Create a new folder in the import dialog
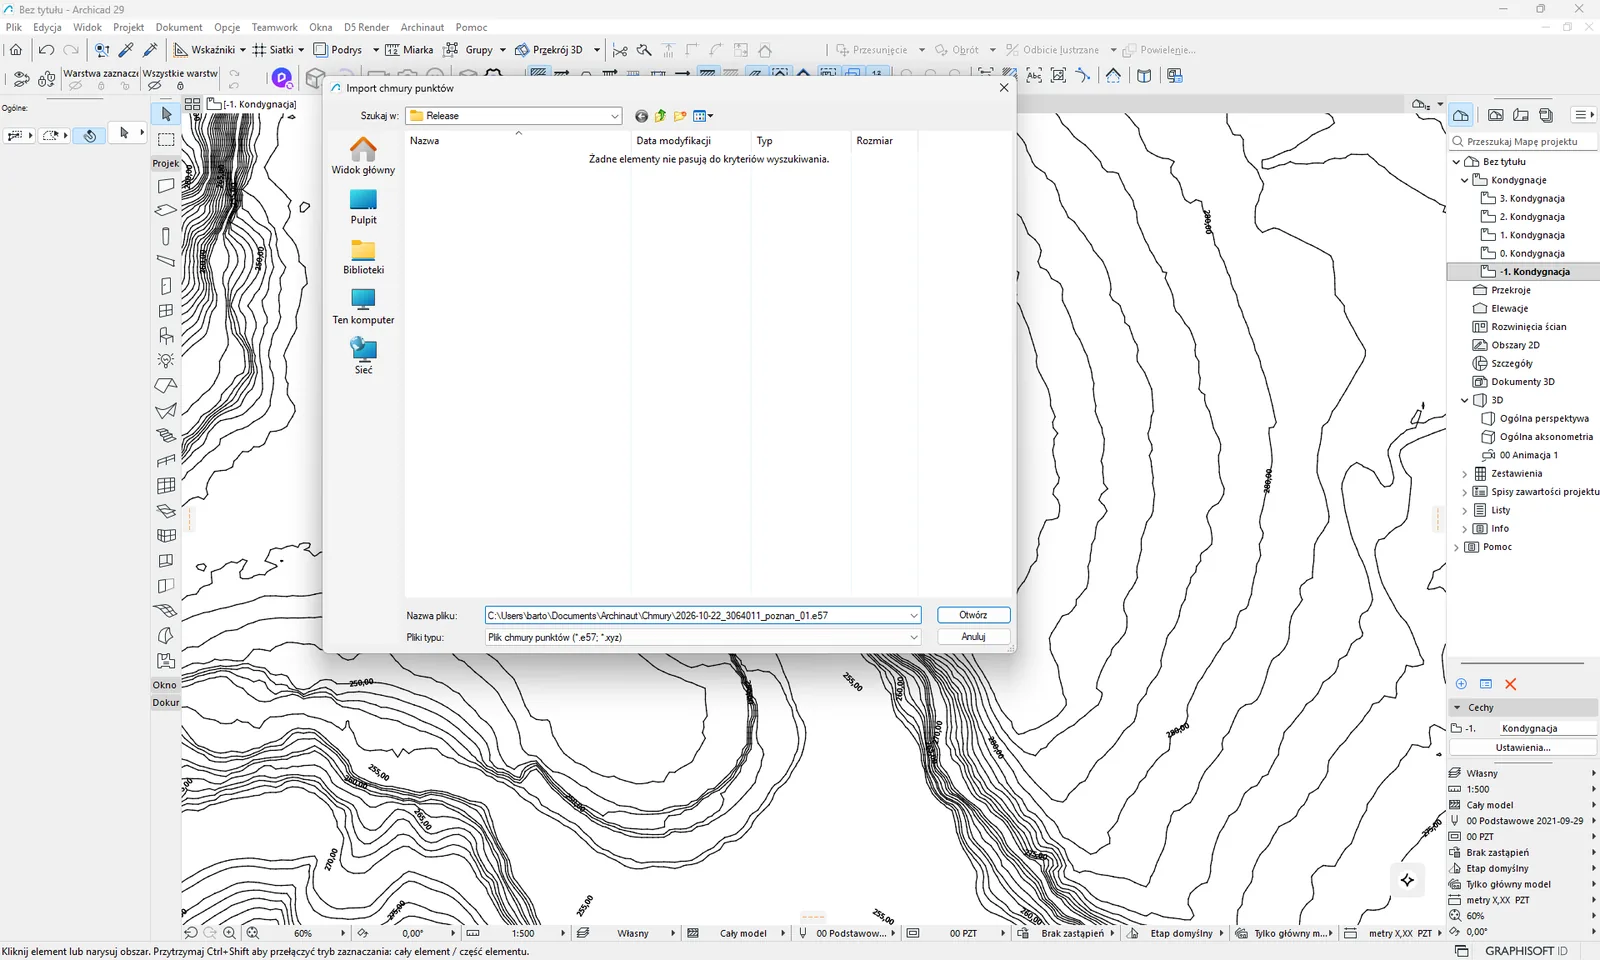1600x960 pixels. pos(680,116)
